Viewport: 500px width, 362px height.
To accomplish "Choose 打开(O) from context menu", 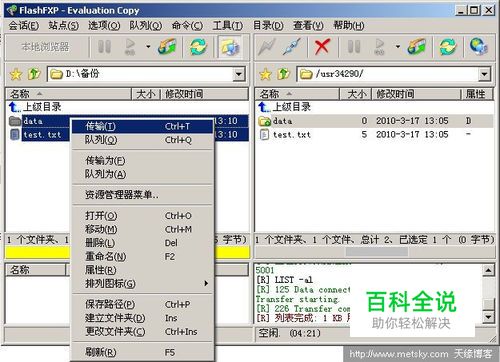I will point(143,216).
